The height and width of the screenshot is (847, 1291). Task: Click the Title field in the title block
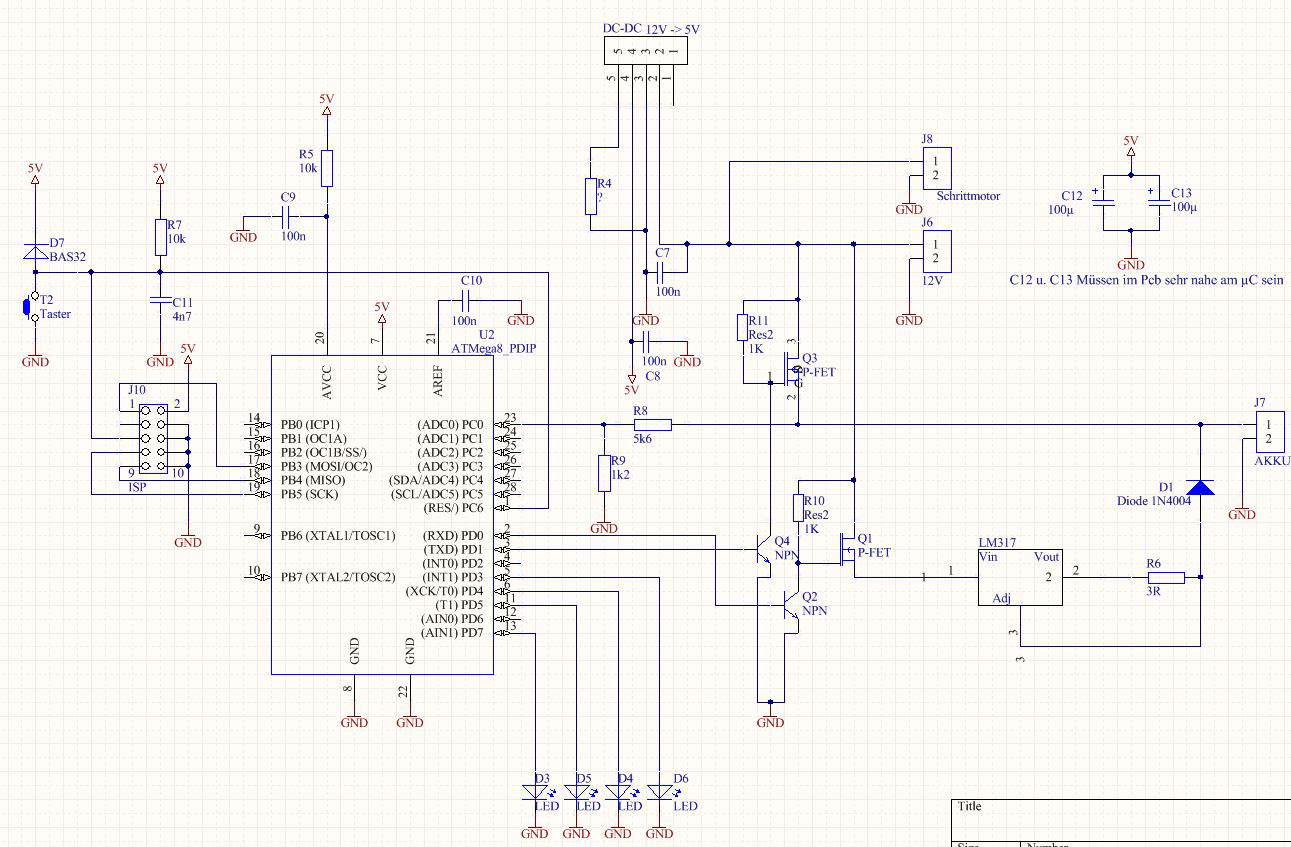[x=968, y=805]
